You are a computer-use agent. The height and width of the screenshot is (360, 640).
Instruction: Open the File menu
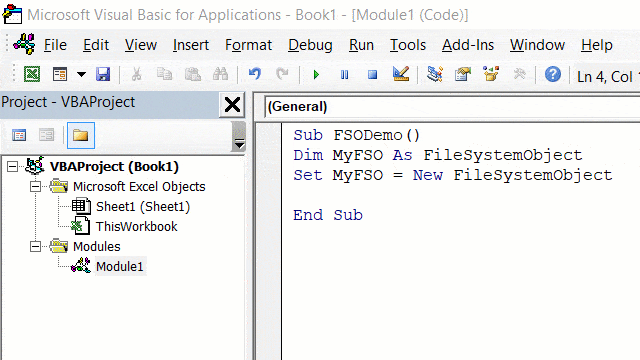tap(55, 45)
